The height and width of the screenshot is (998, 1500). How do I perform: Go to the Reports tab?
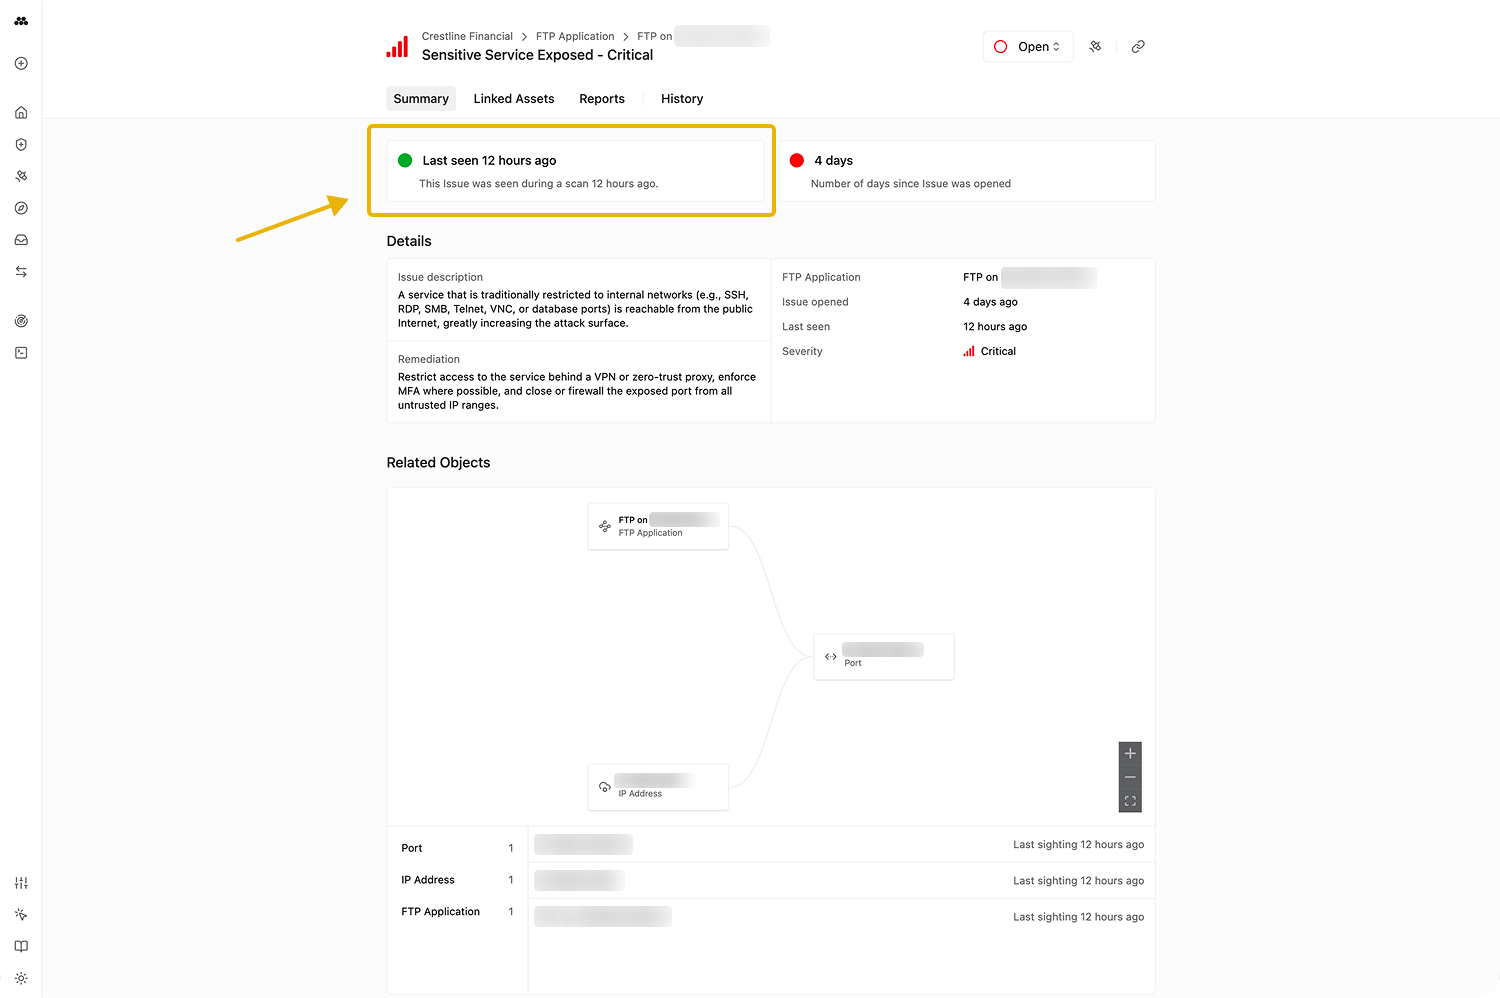pos(601,99)
